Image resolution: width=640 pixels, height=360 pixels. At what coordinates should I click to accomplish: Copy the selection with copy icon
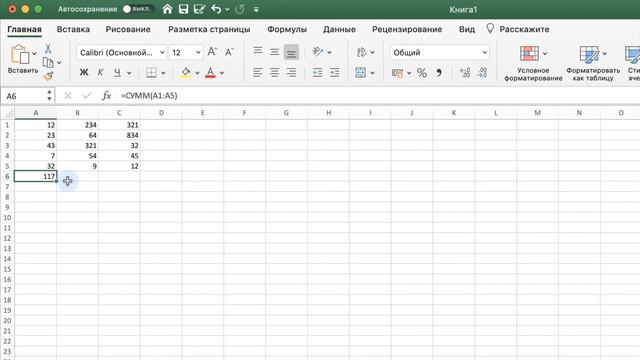(x=48, y=62)
